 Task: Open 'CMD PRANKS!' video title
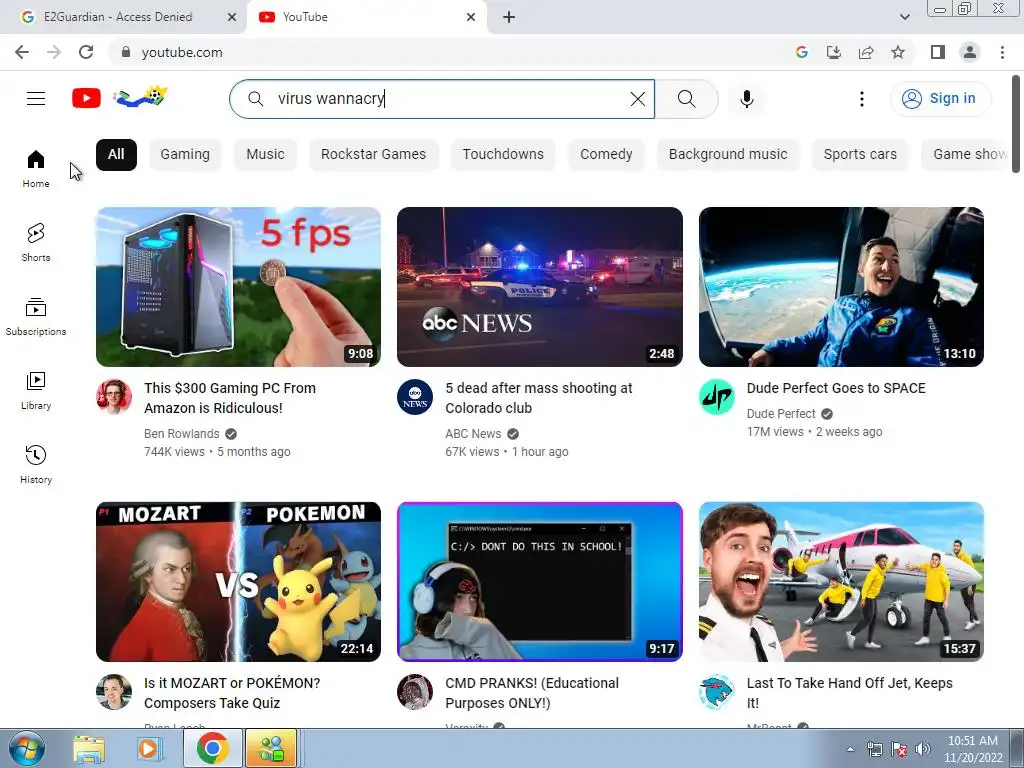pyautogui.click(x=532, y=693)
